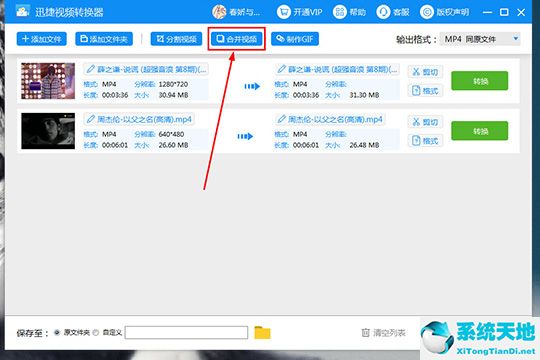Click the source size value 30.94 MB
The height and width of the screenshot is (360, 540).
click(x=173, y=95)
